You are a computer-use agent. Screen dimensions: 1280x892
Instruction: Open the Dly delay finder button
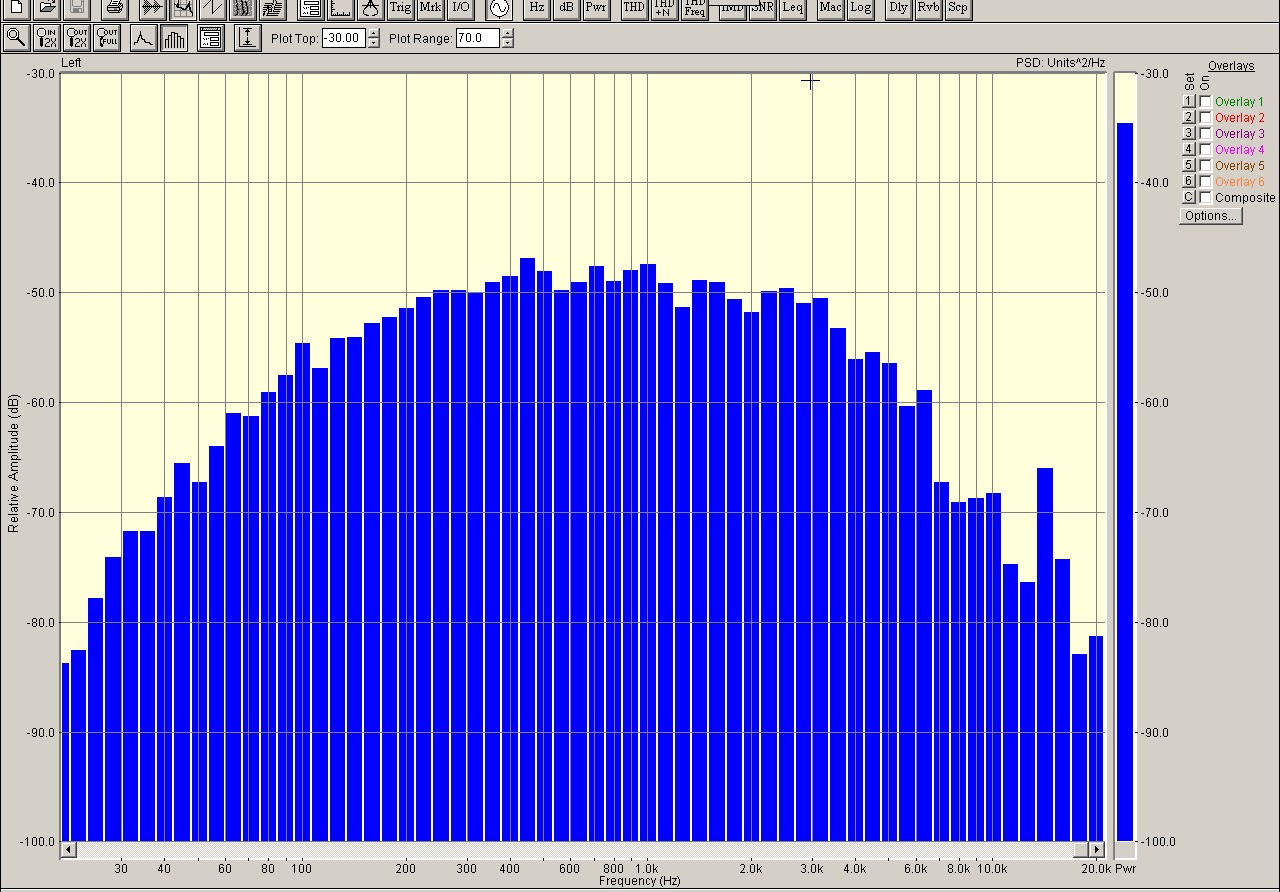tap(898, 8)
